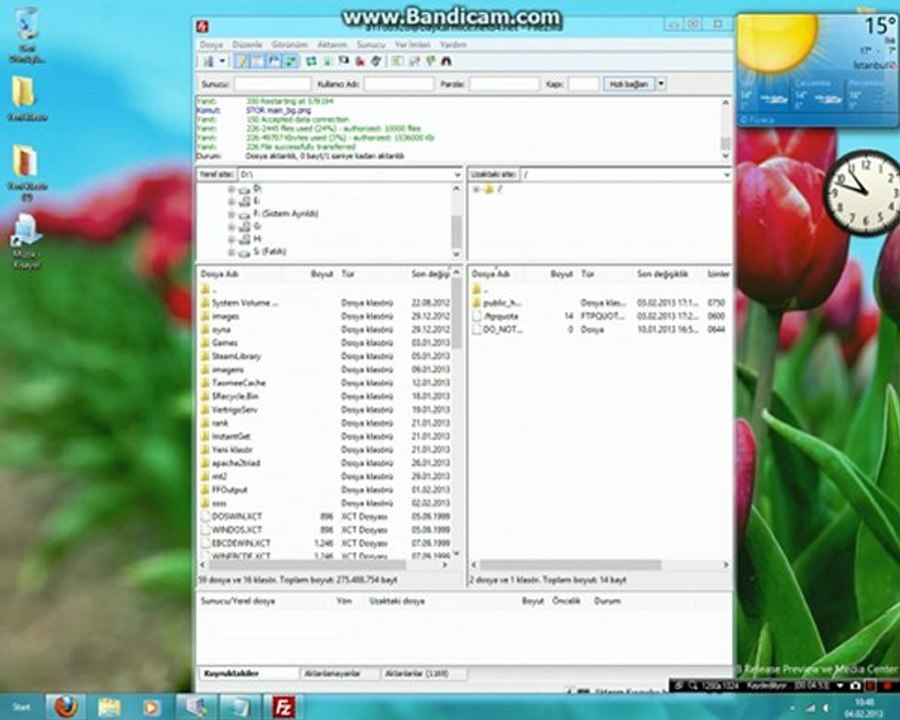This screenshot has width=900, height=720.
Task: Select .ftpquota file in remote list
Action: click(x=500, y=316)
